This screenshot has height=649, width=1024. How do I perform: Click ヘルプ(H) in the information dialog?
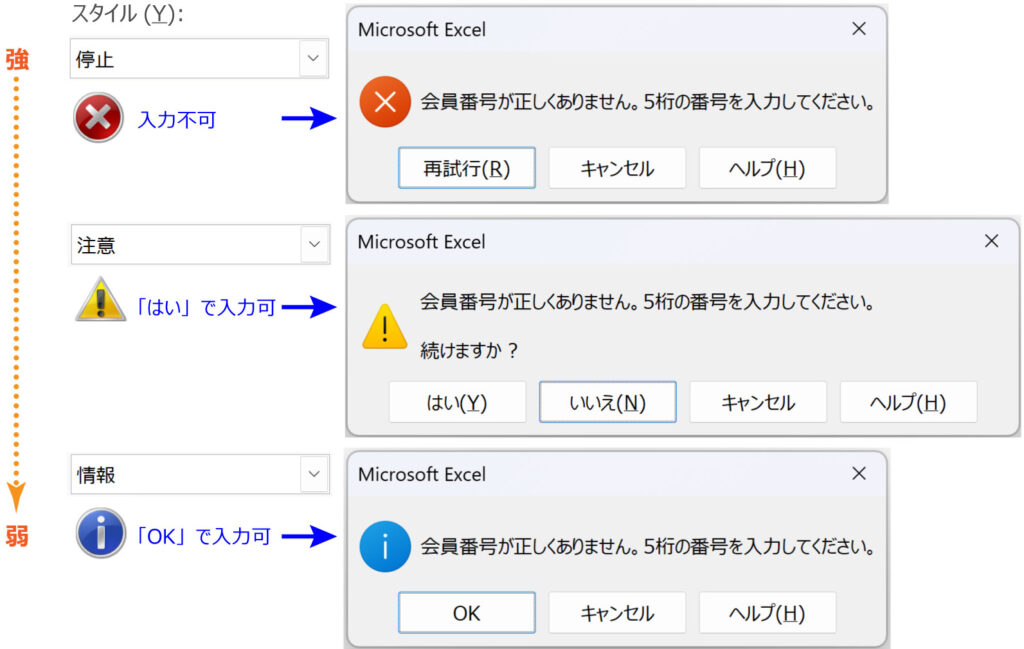coord(767,612)
